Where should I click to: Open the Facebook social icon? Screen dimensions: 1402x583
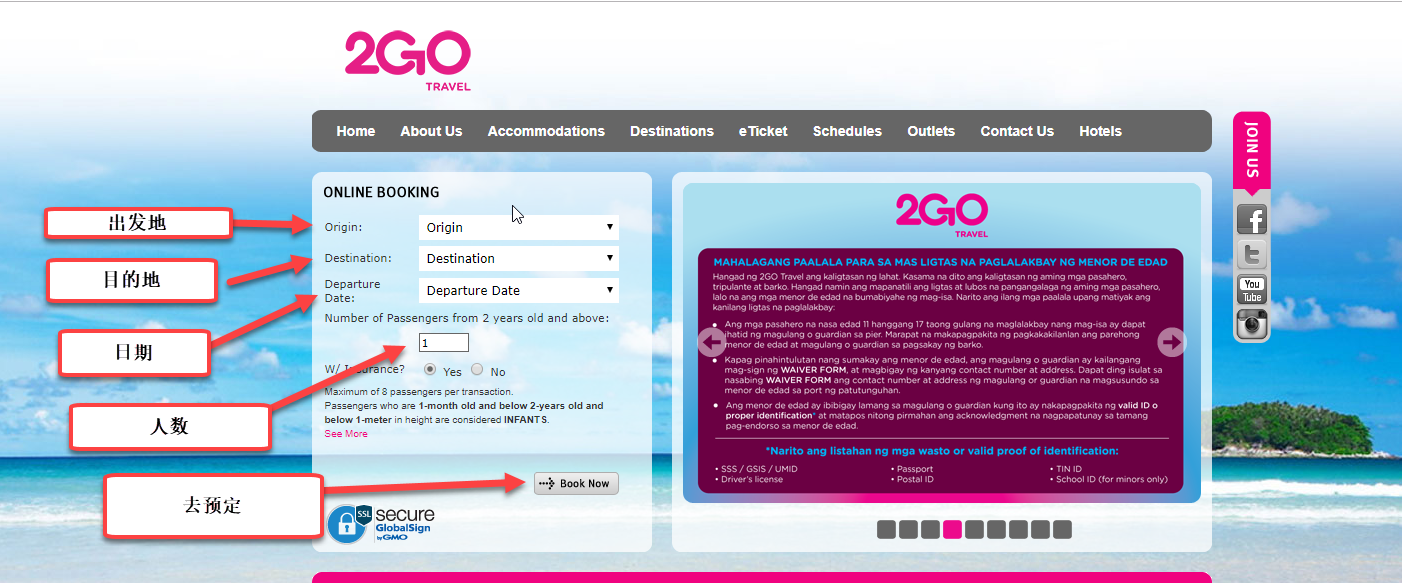(1252, 219)
